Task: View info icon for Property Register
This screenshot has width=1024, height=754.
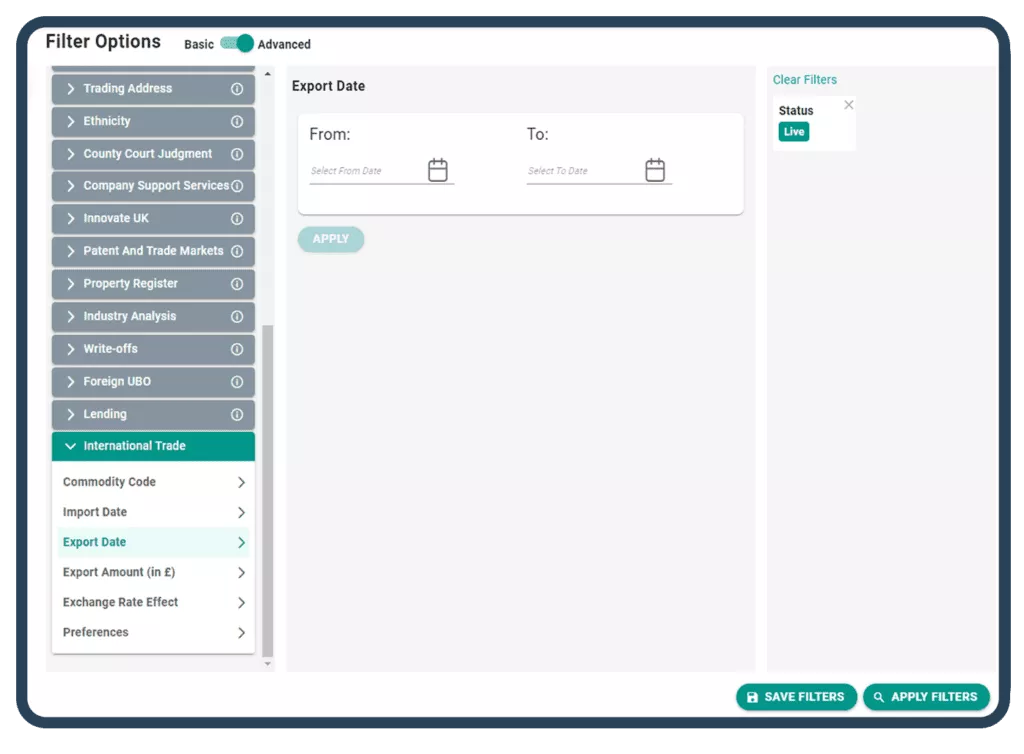Action: pyautogui.click(x=237, y=284)
